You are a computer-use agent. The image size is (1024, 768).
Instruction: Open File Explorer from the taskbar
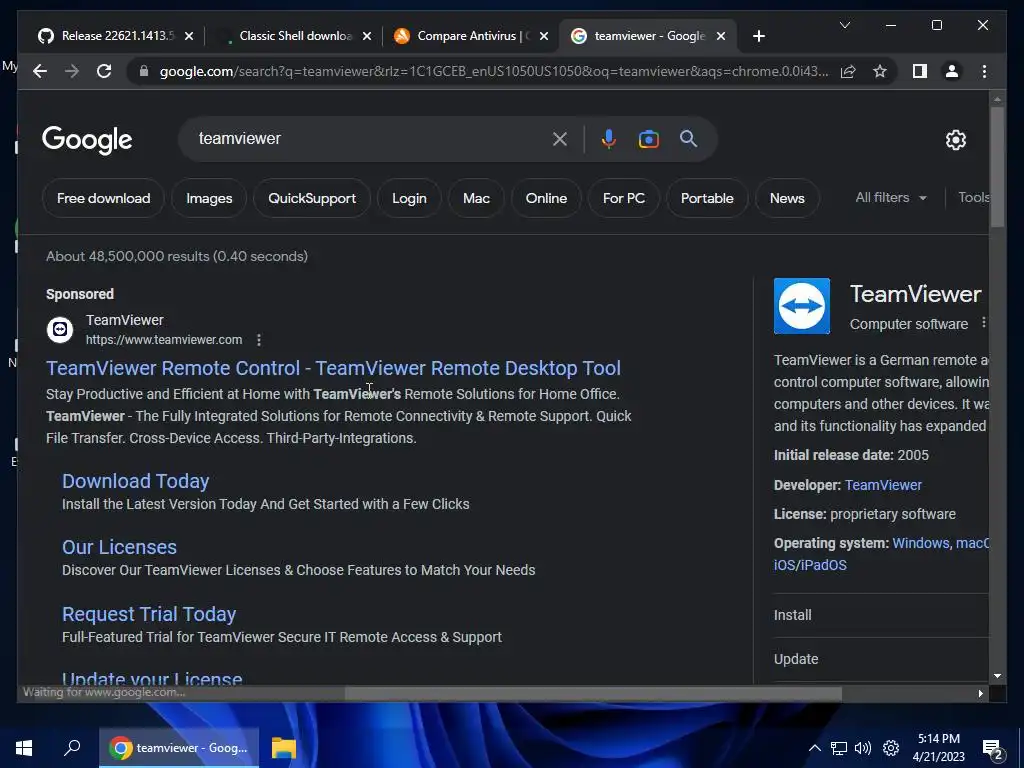point(283,748)
